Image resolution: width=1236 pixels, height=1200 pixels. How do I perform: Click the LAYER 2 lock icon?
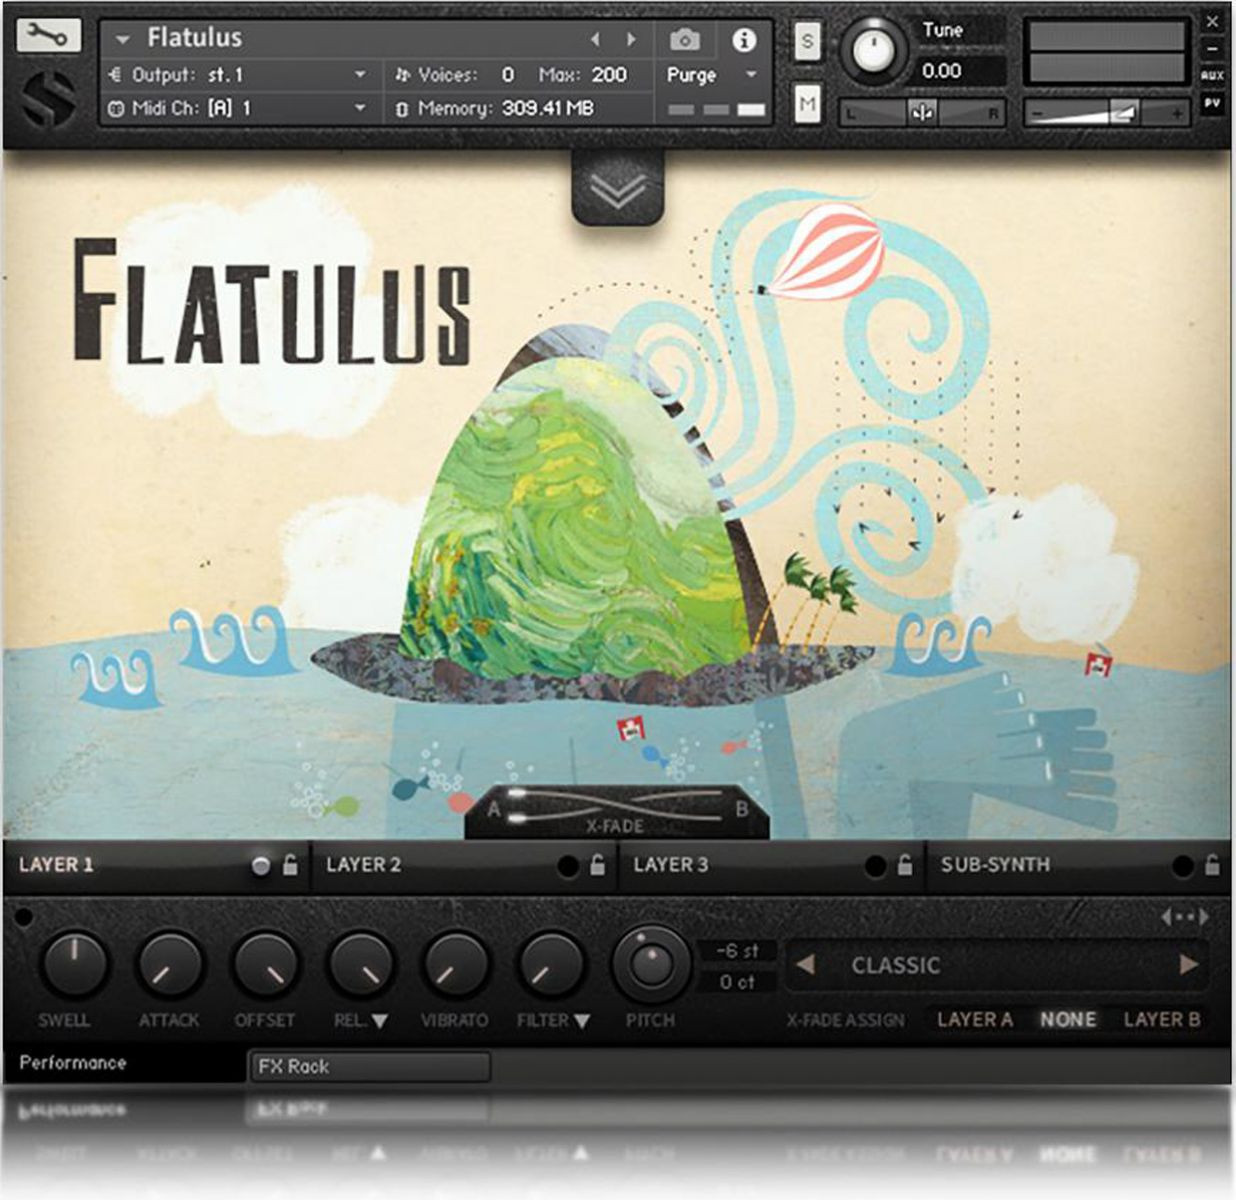(597, 865)
